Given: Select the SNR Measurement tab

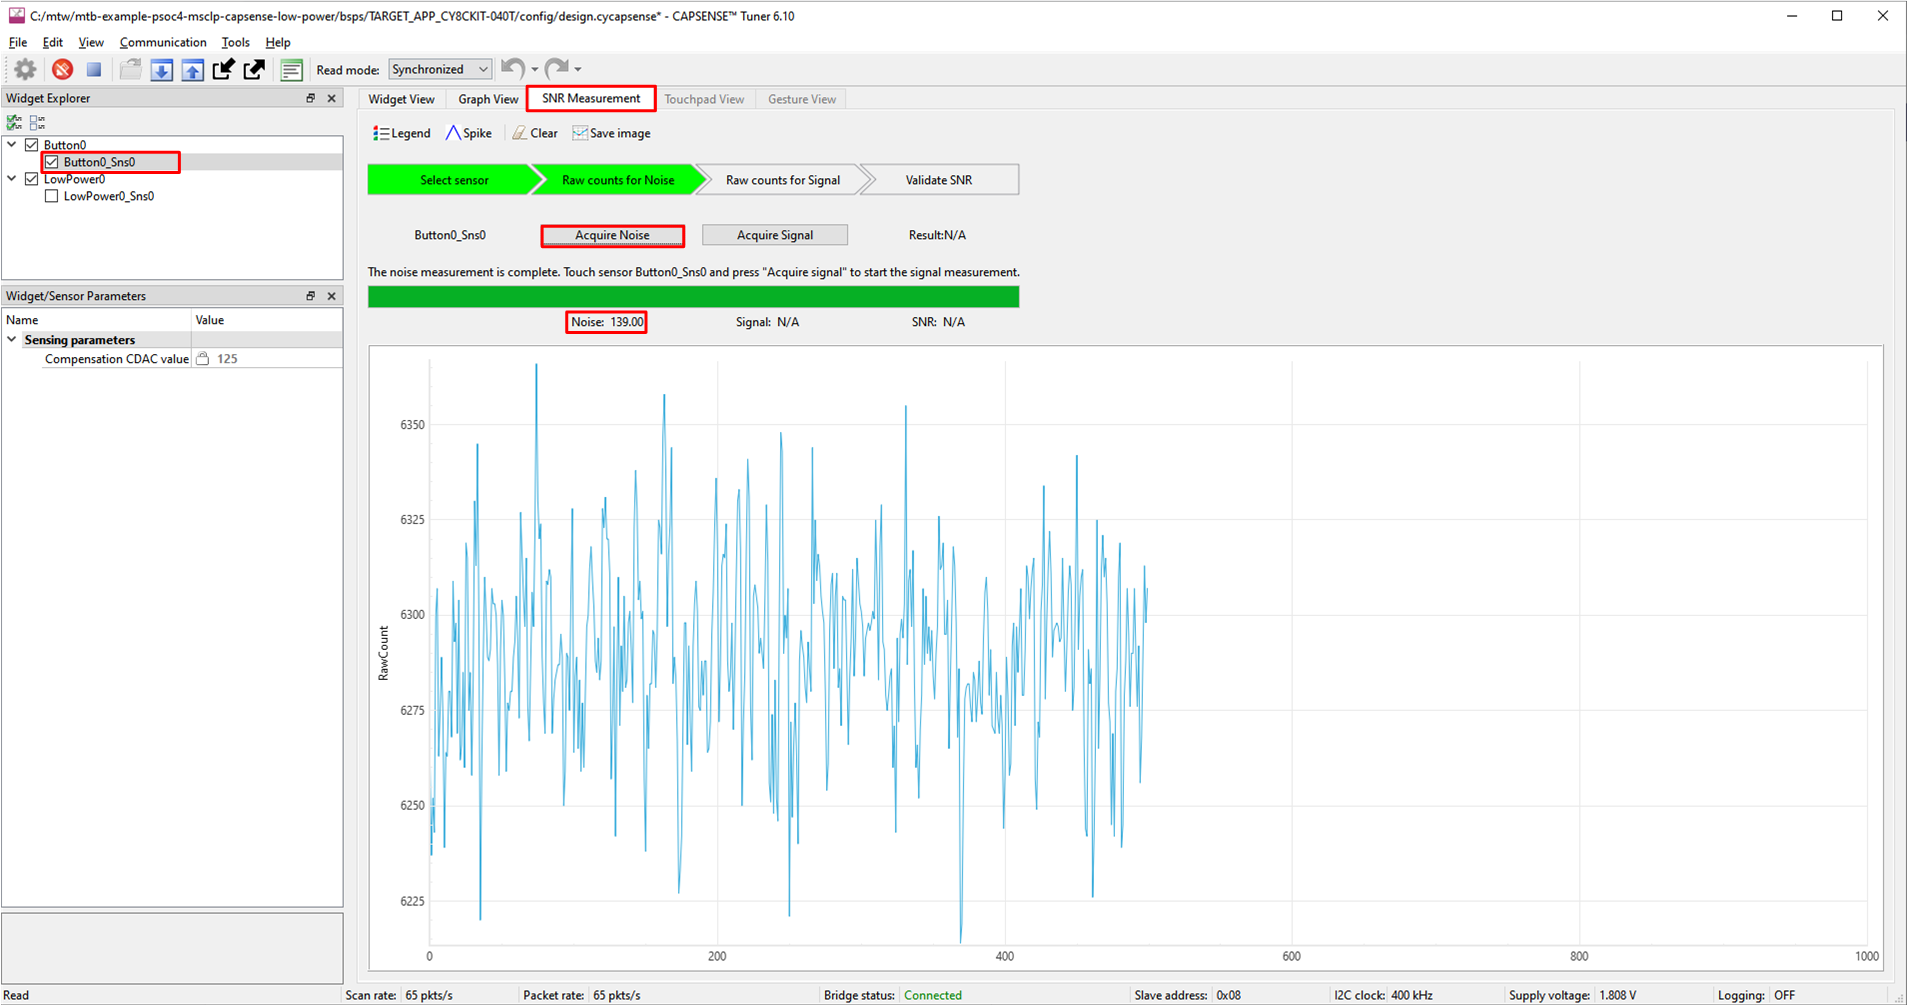Looking at the screenshot, I should tap(591, 98).
